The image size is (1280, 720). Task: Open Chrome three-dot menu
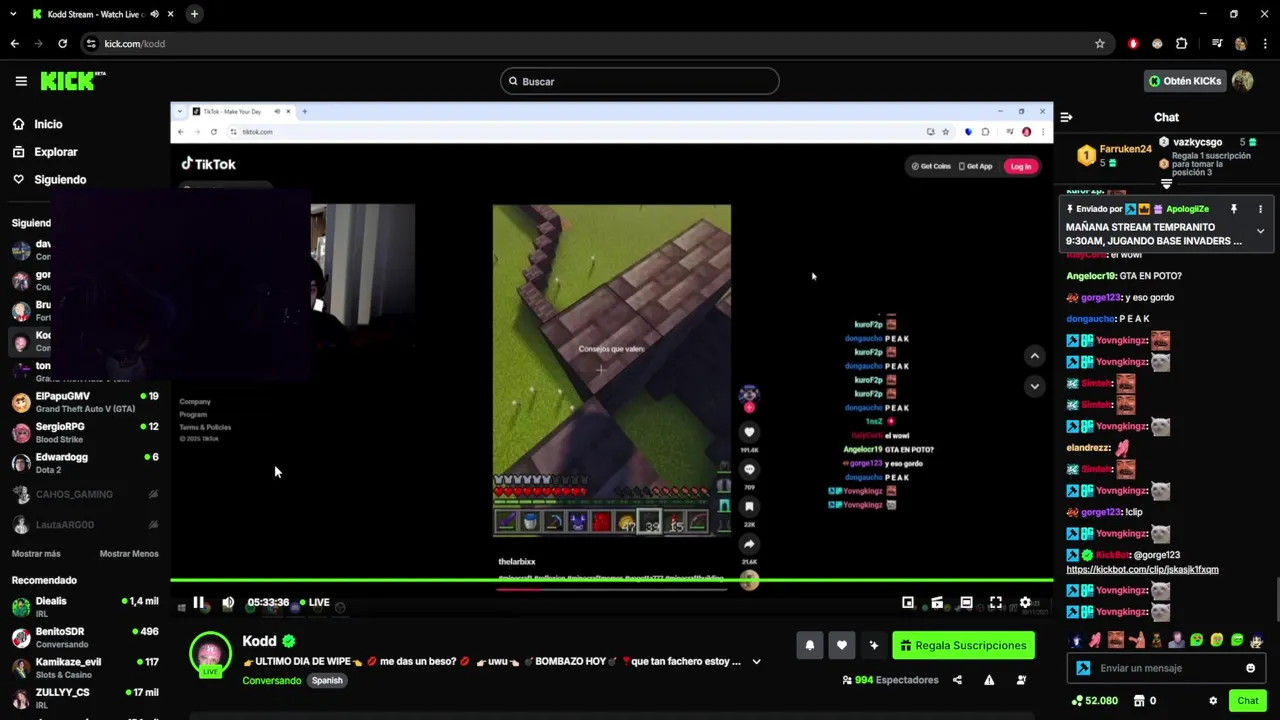1264,44
